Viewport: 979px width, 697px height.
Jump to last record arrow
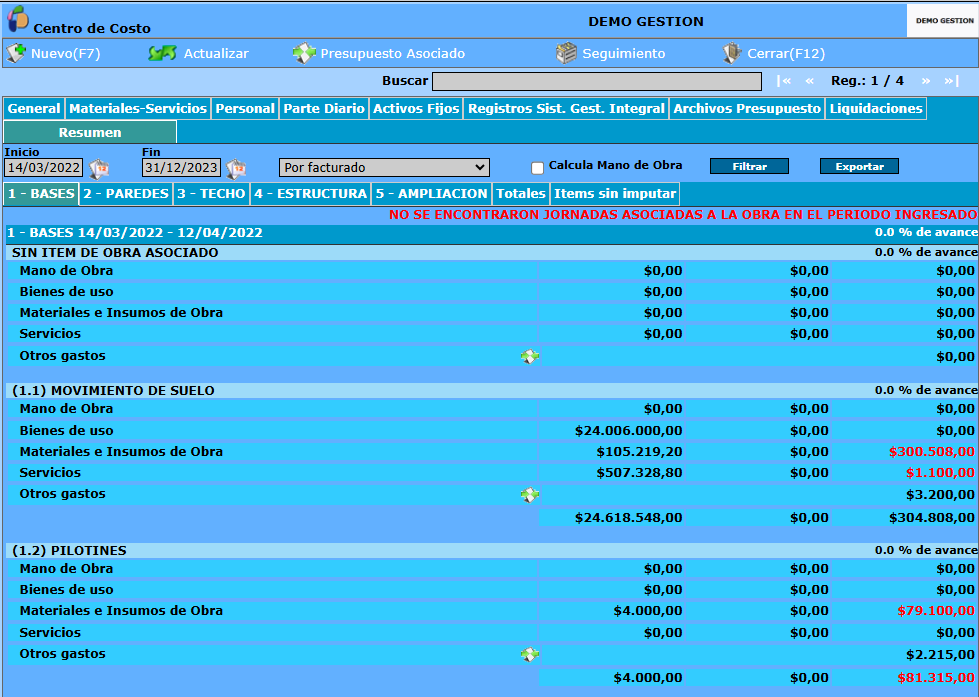[x=952, y=81]
